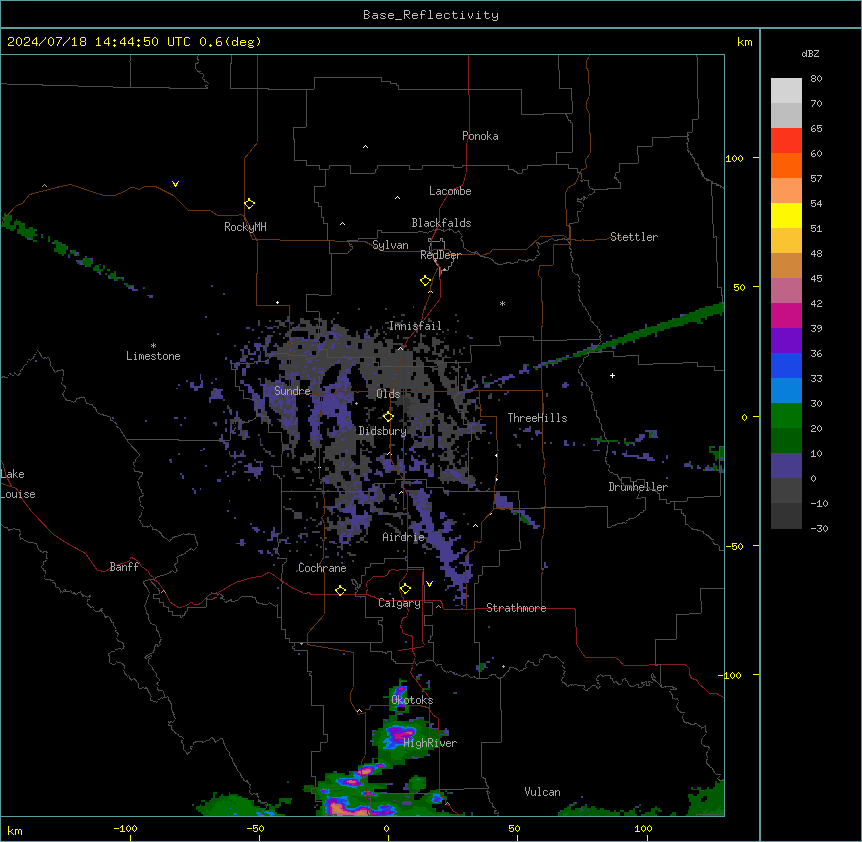Click the -50 tick on the right axis
862x842 pixels.
pyautogui.click(x=734, y=546)
